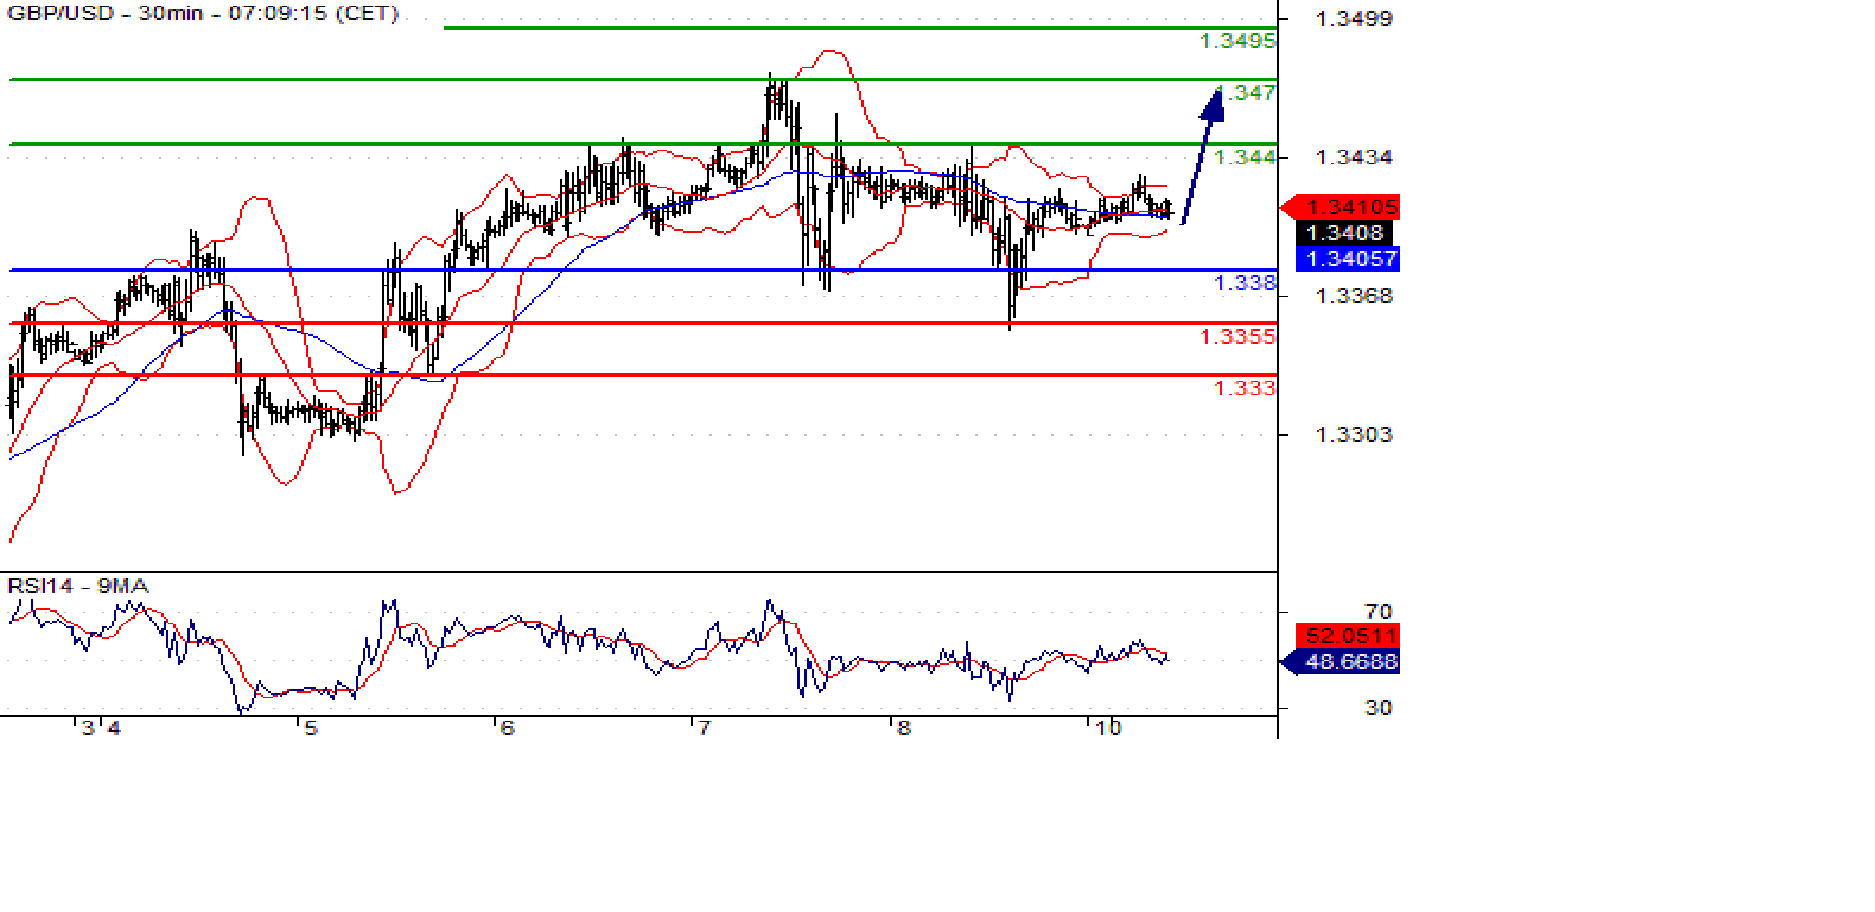Click the 1.3434 price axis value
Screen dimensions: 1875x912
point(1354,157)
